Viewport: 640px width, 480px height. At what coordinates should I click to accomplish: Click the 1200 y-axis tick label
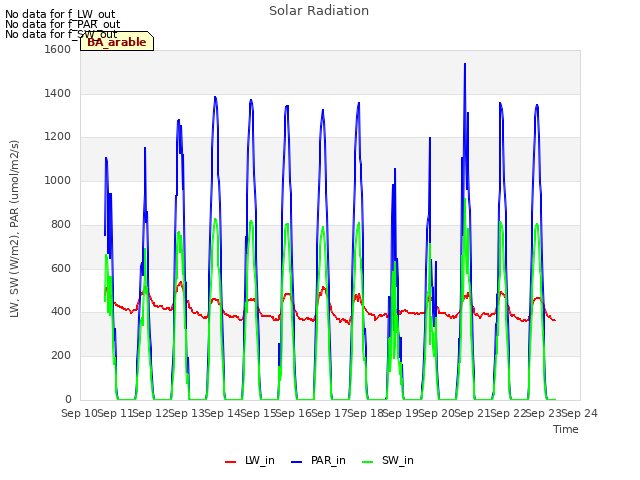point(58,137)
